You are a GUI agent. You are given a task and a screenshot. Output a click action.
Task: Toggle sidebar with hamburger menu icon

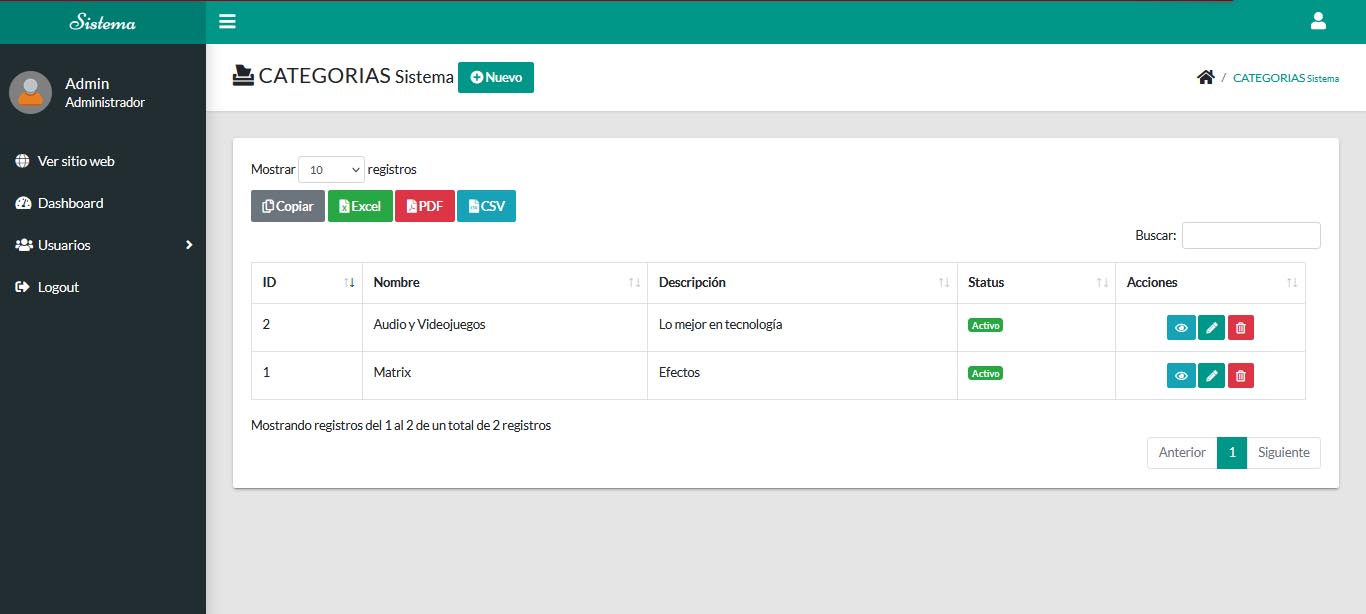(227, 22)
